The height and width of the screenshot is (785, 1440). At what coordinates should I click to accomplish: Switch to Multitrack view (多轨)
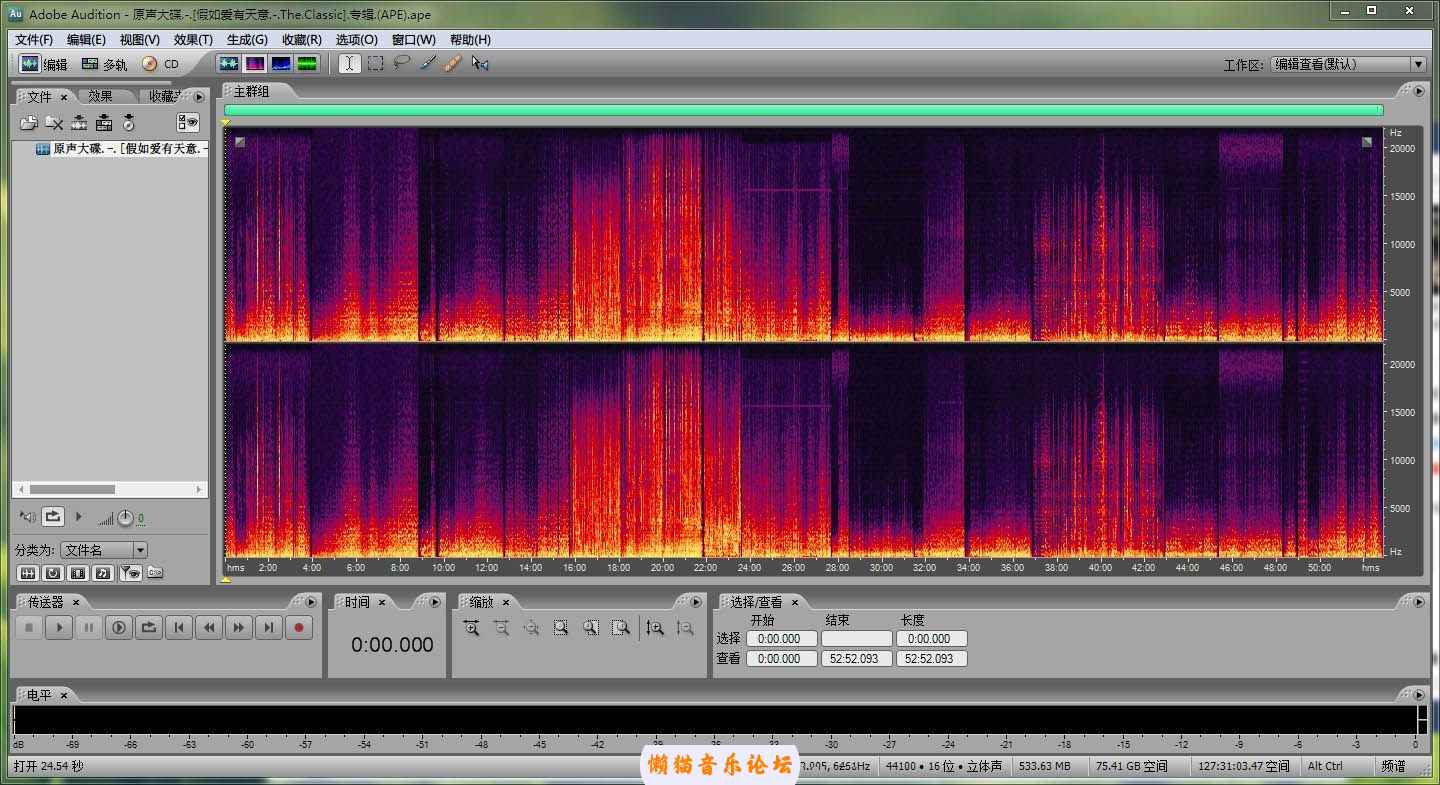tap(104, 64)
